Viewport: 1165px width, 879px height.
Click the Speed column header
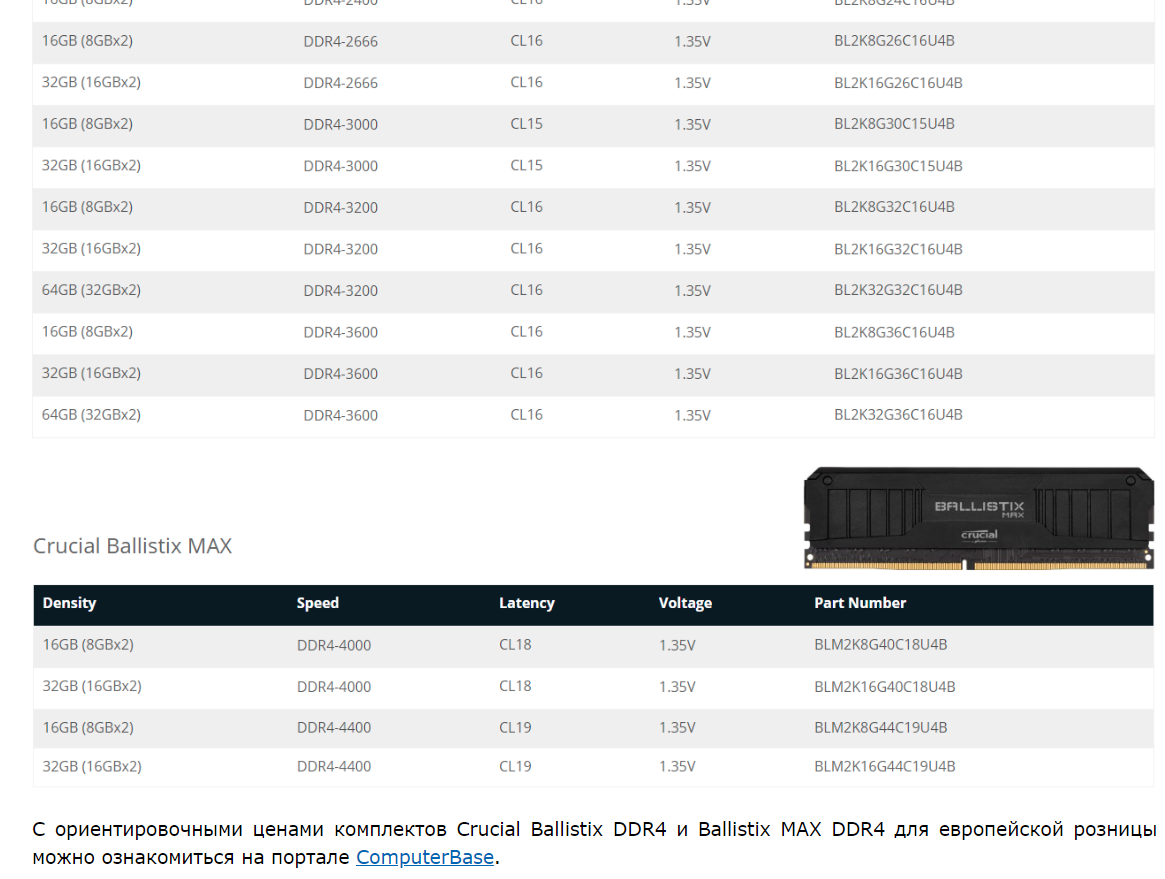point(317,603)
